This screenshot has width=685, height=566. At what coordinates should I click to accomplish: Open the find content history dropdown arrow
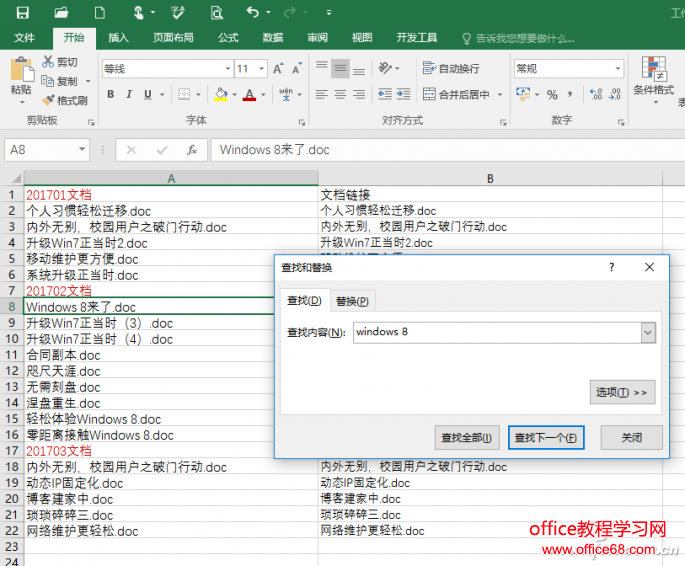click(x=648, y=332)
